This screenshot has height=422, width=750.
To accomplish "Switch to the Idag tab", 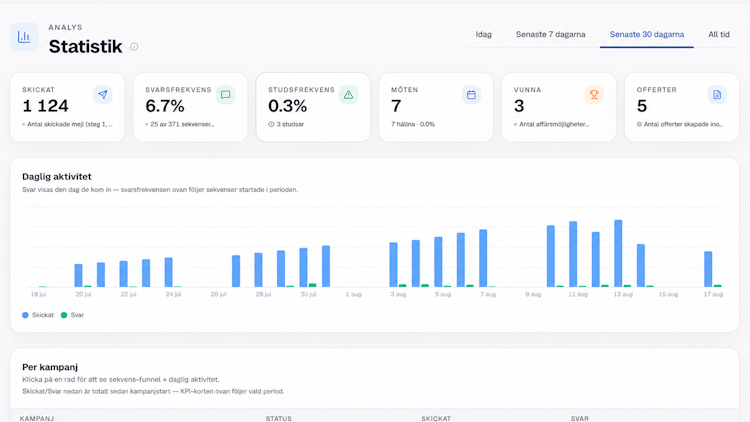I will [484, 34].
